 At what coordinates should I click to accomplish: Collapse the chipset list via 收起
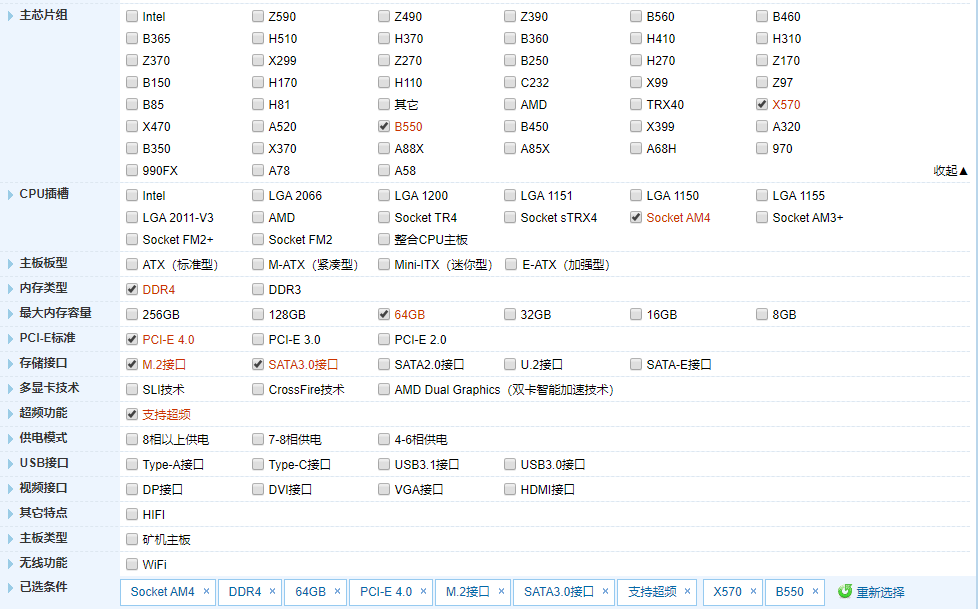tap(949, 170)
